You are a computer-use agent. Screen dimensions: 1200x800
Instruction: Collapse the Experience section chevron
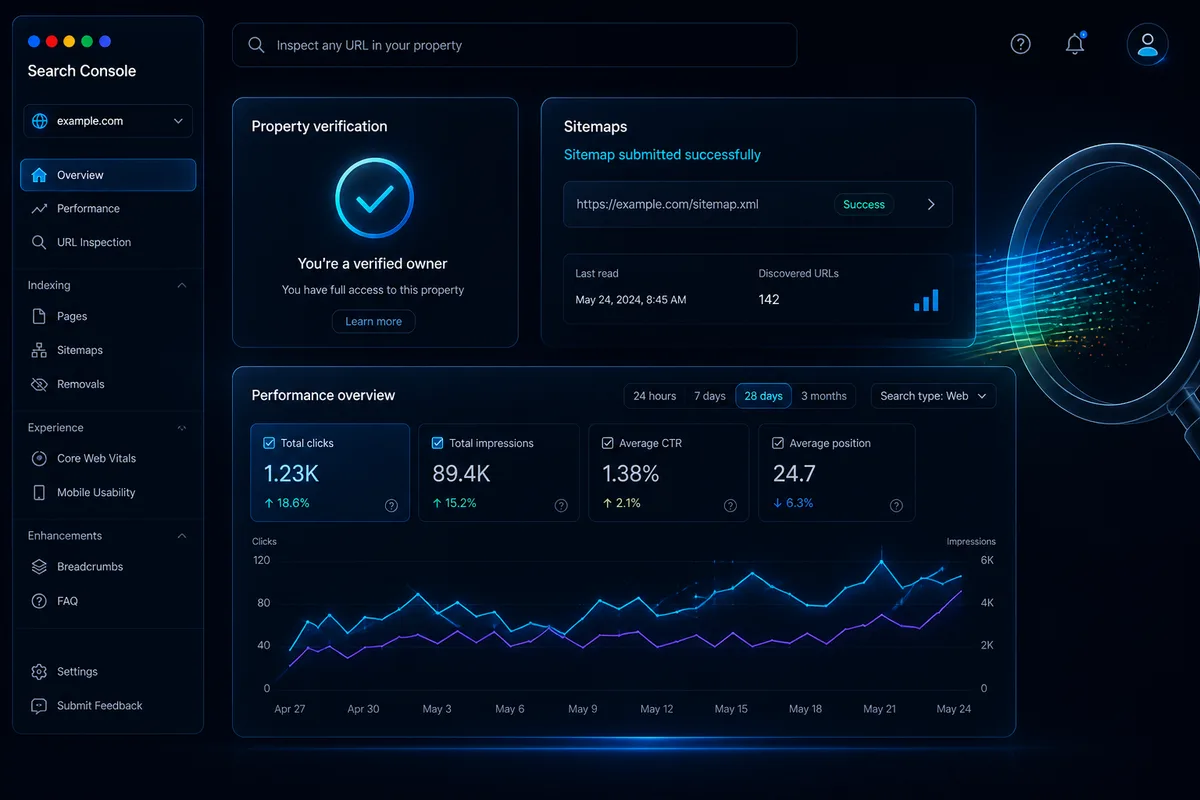[181, 427]
